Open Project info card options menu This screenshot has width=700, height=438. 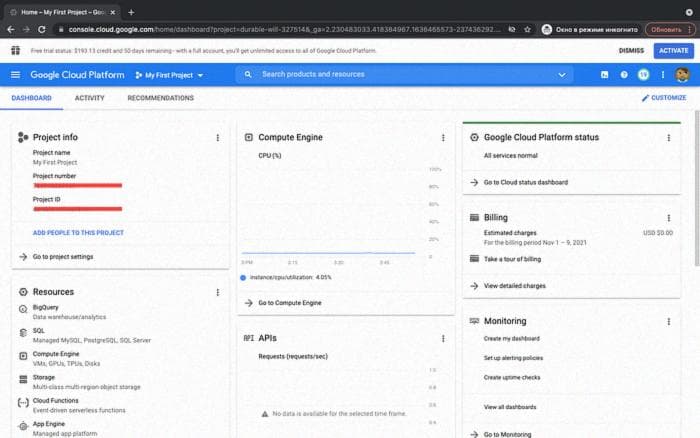click(217, 138)
